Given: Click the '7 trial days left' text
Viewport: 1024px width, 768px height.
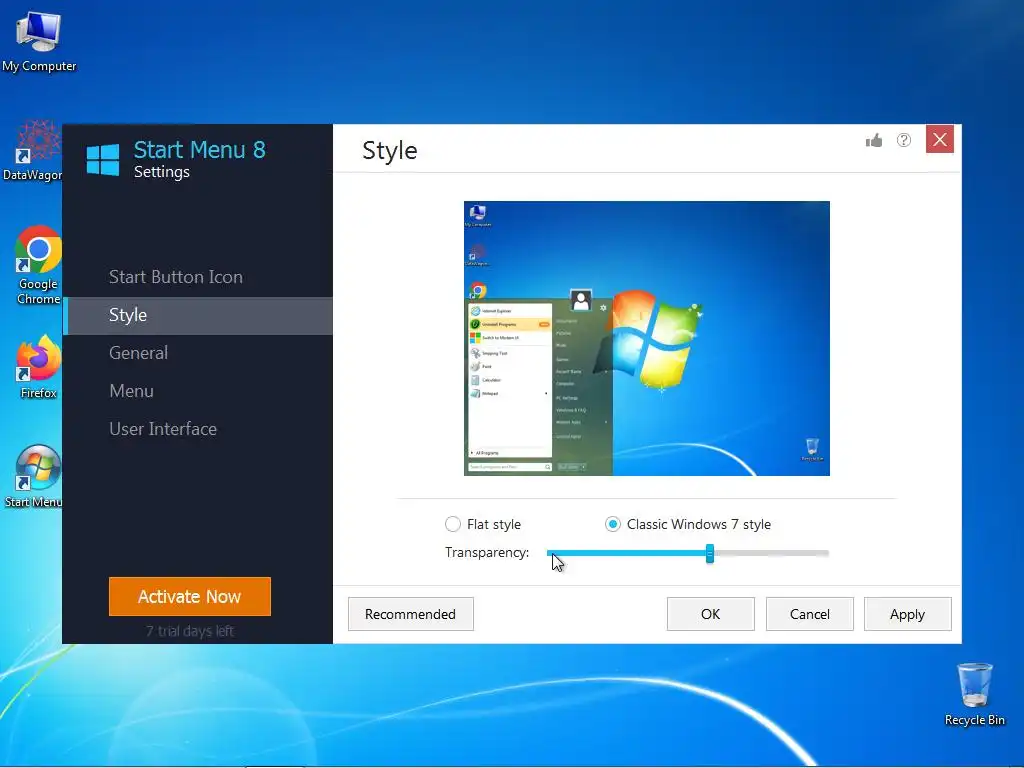Looking at the screenshot, I should (x=190, y=631).
